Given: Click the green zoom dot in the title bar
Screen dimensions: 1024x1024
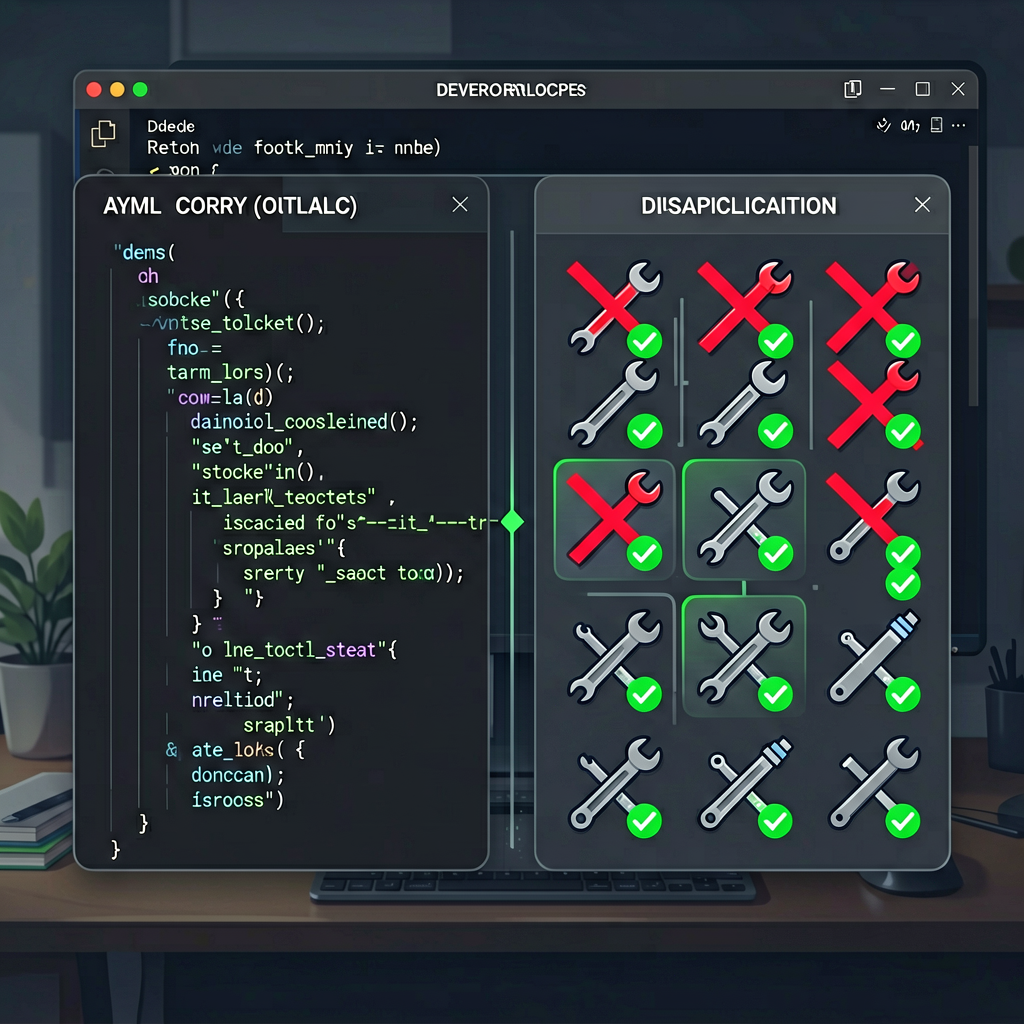Looking at the screenshot, I should [x=140, y=89].
